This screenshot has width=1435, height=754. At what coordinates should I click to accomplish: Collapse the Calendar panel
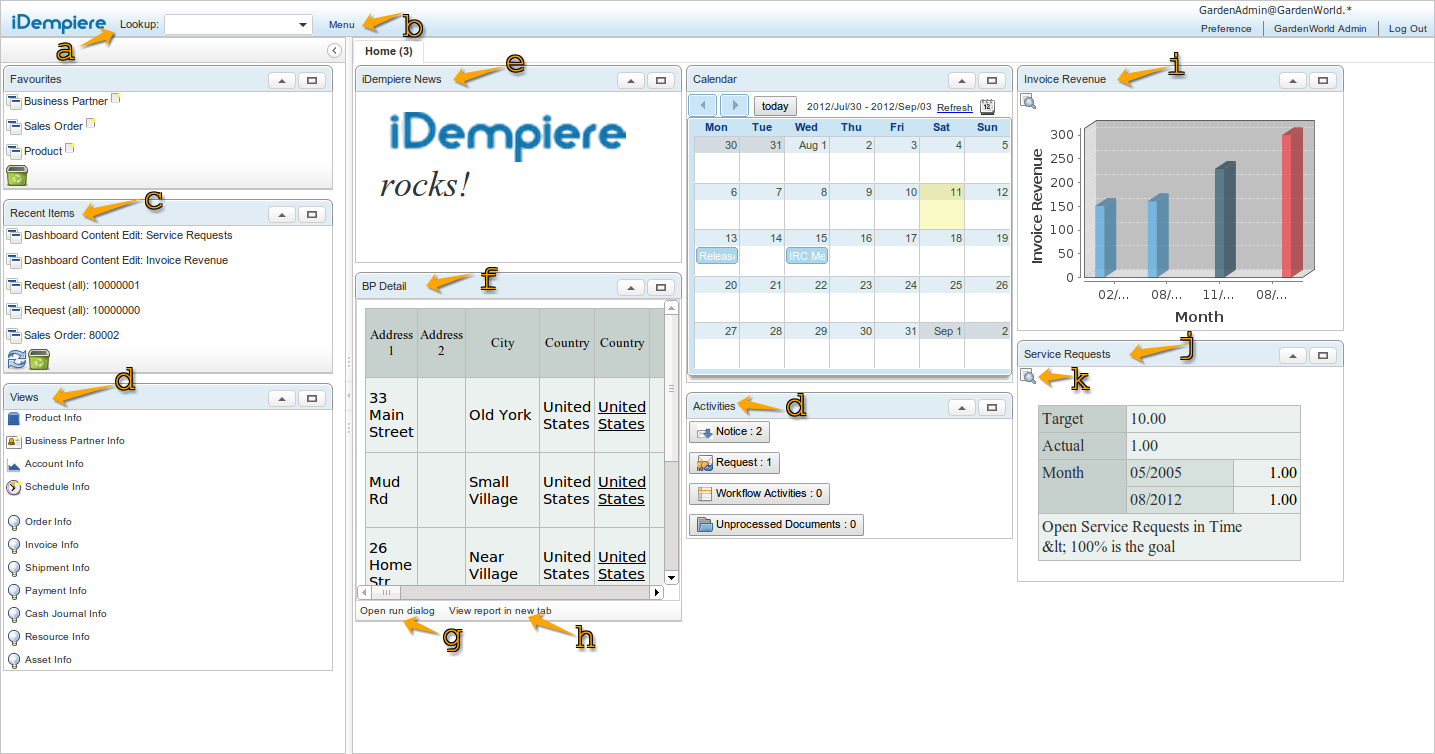960,80
